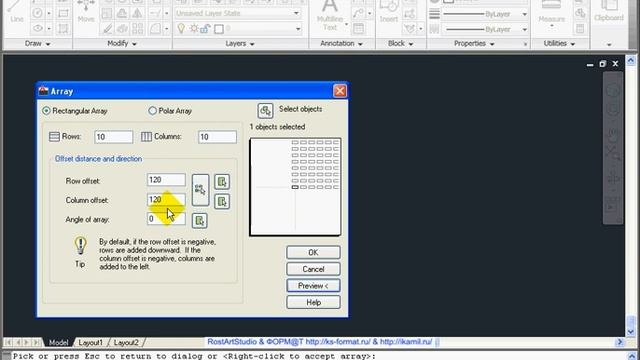Click the Row offset input field
Screen dimensions: 640x360
[x=166, y=180]
